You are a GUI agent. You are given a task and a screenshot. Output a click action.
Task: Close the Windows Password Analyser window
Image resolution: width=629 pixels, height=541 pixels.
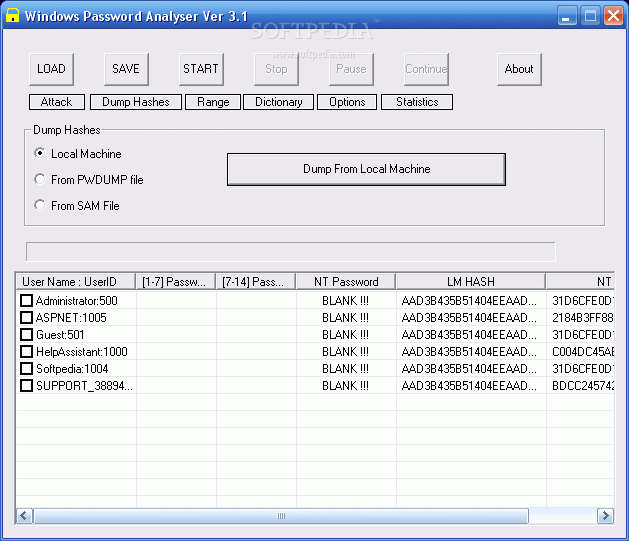[x=614, y=16]
